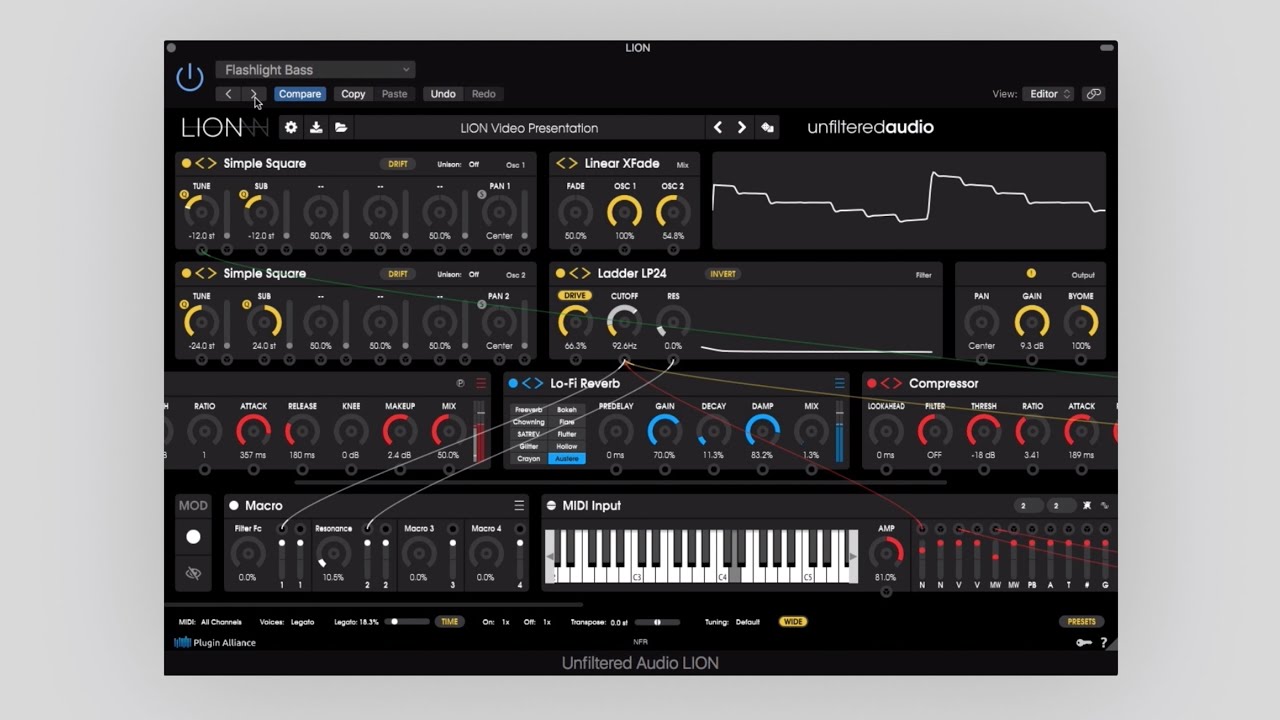Viewport: 1280px width, 720px height.
Task: Change Osc 1 Unison value
Action: [474, 164]
